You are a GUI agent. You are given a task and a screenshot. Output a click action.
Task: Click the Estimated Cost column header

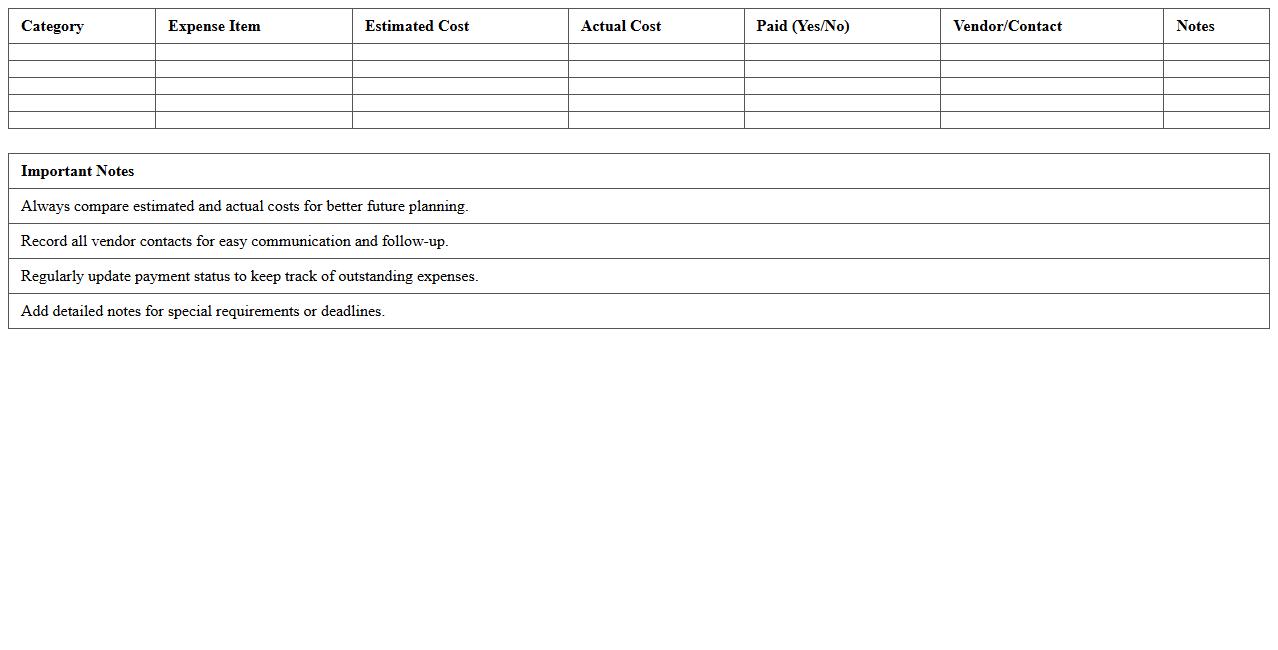(417, 26)
